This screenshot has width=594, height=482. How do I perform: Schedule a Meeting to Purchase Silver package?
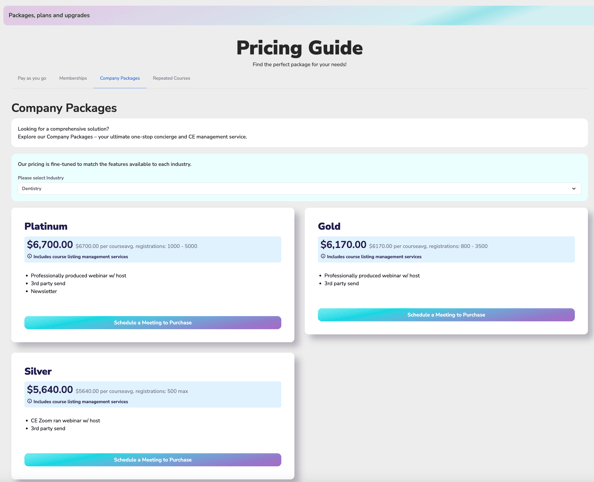tap(153, 460)
